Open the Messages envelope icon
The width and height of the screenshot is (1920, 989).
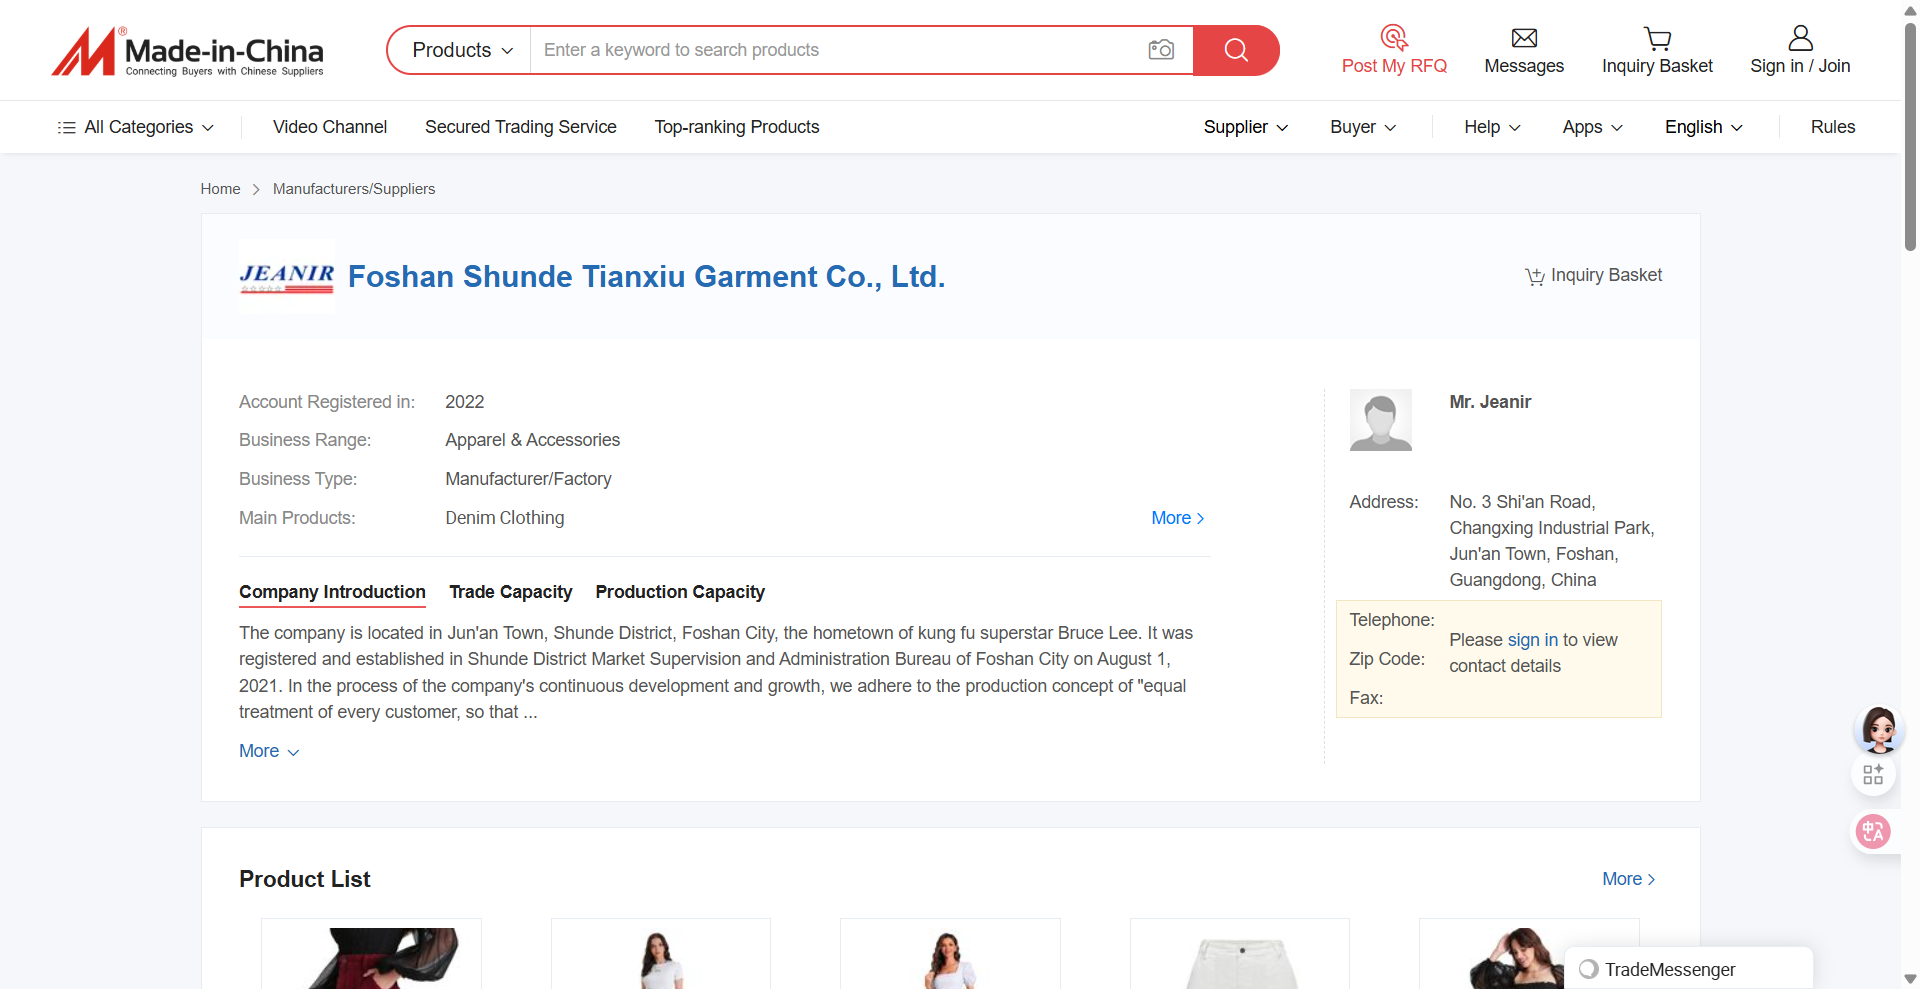point(1523,38)
